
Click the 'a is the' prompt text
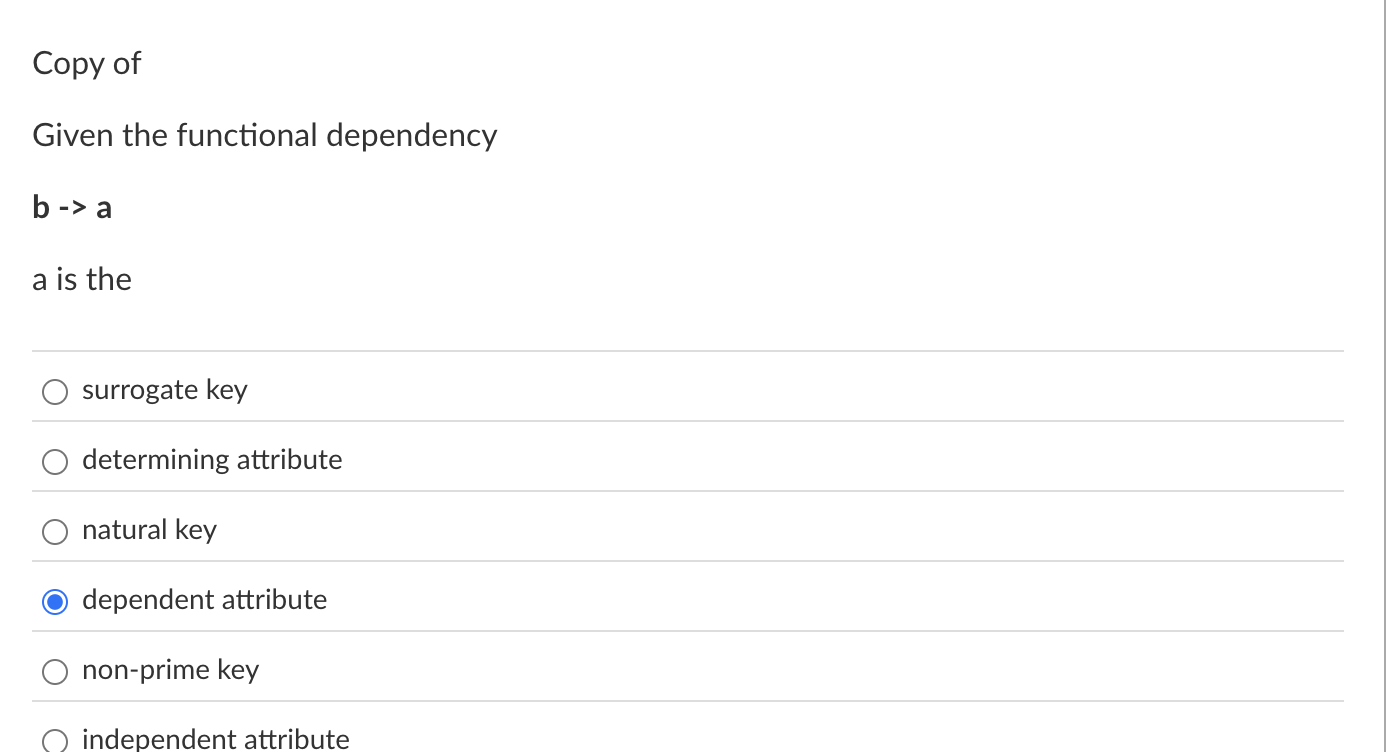(x=81, y=279)
